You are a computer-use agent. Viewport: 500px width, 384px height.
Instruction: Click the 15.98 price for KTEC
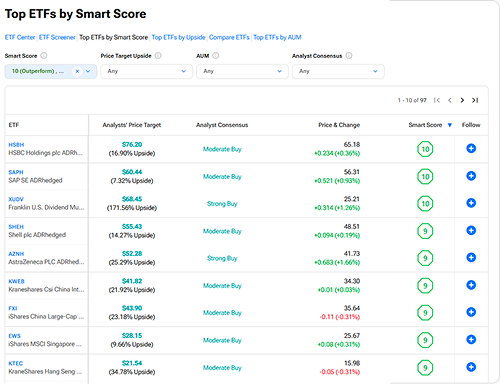tap(352, 363)
